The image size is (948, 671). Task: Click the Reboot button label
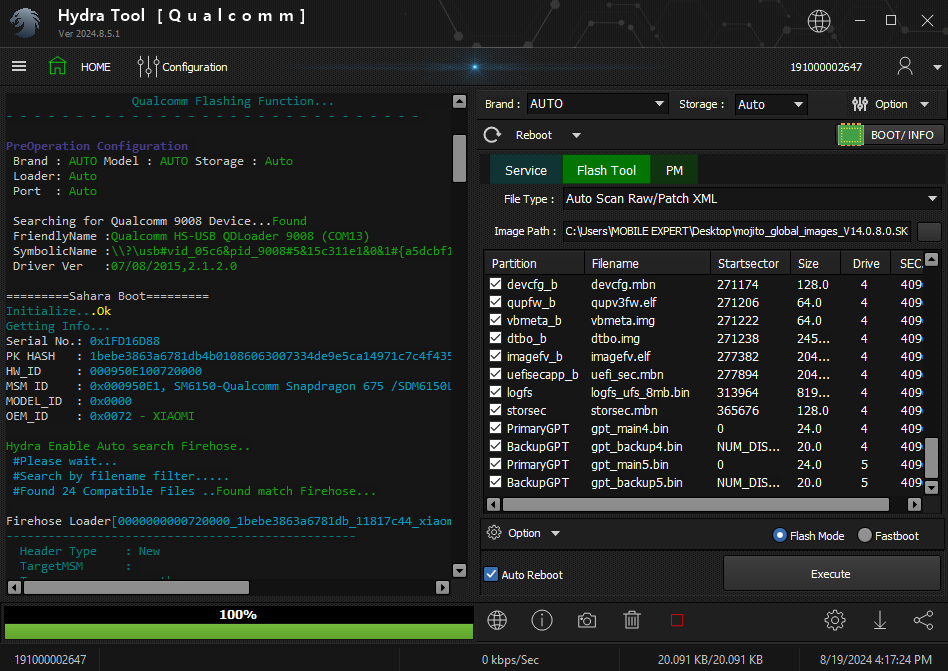[x=533, y=135]
